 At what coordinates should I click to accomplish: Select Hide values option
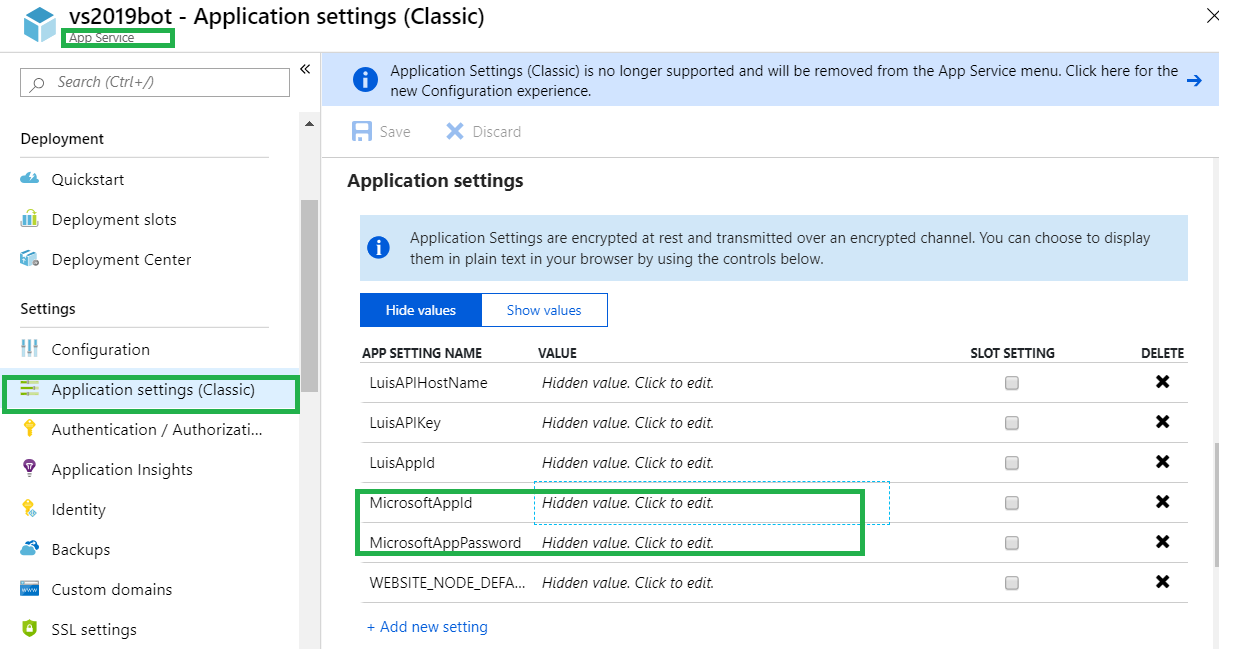pyautogui.click(x=421, y=310)
